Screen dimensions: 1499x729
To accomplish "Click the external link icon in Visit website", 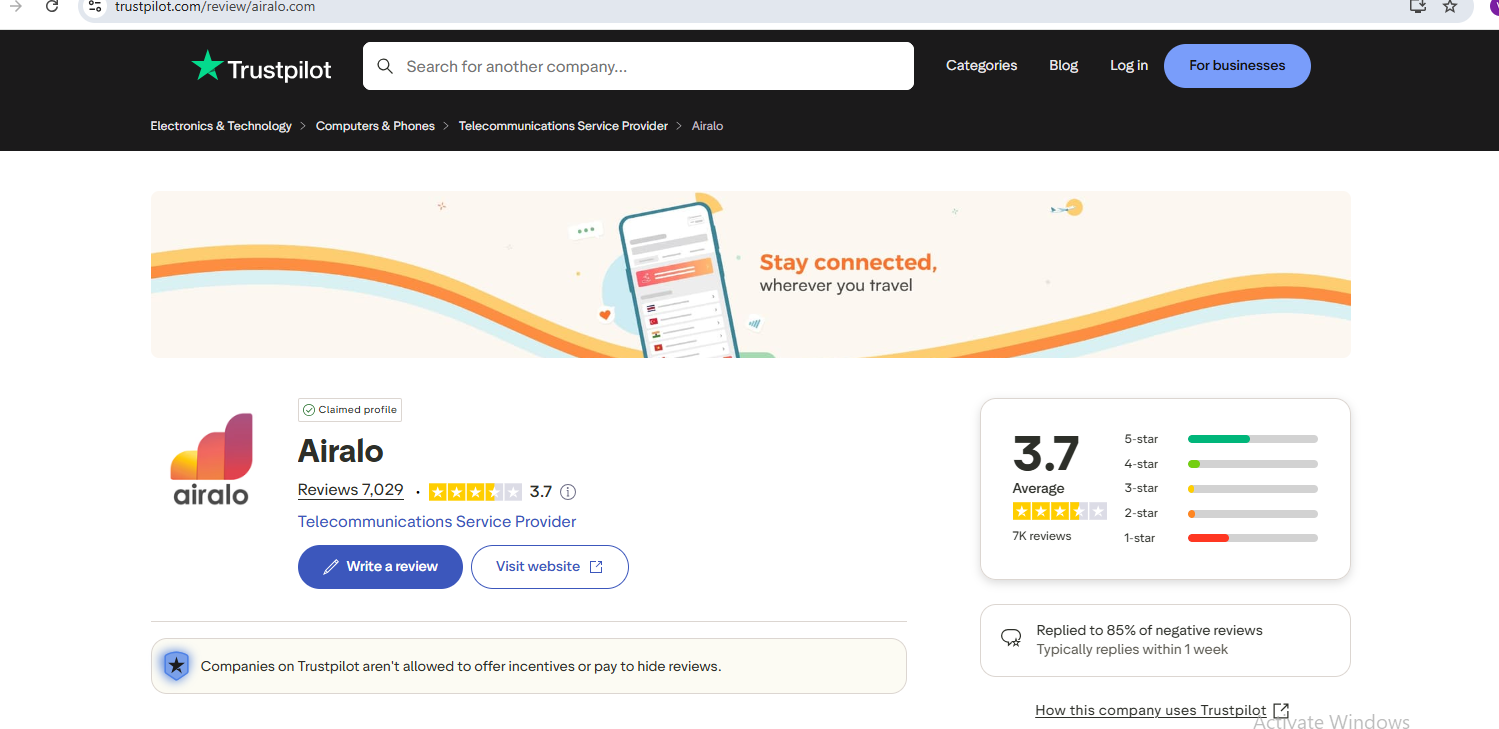I will point(596,567).
